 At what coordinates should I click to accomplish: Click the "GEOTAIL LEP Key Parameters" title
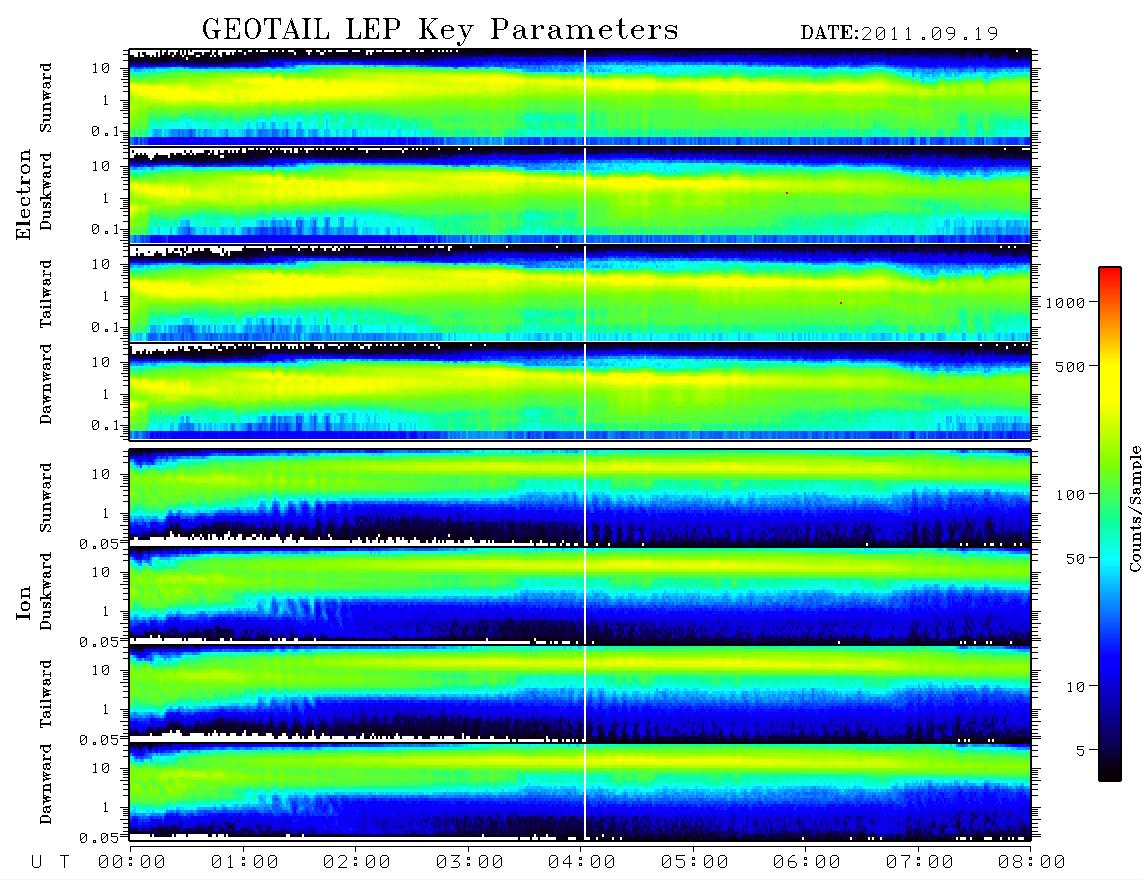pos(440,30)
